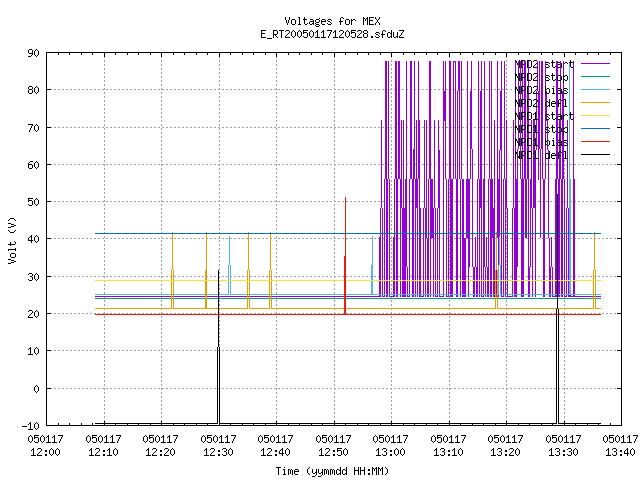Click the red NPD1 bias spike near 12:52
The height and width of the screenshot is (480, 640).
(345, 256)
